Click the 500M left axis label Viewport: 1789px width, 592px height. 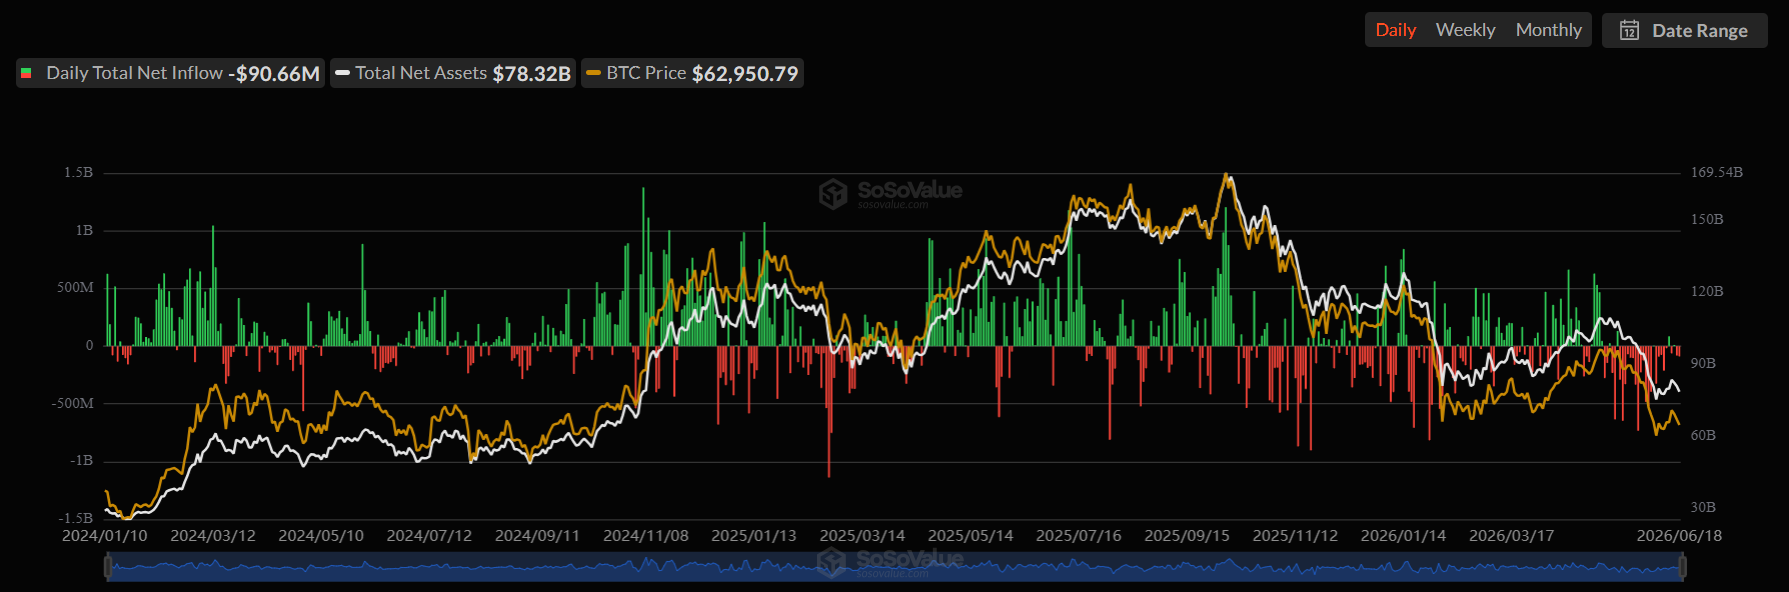pos(75,288)
